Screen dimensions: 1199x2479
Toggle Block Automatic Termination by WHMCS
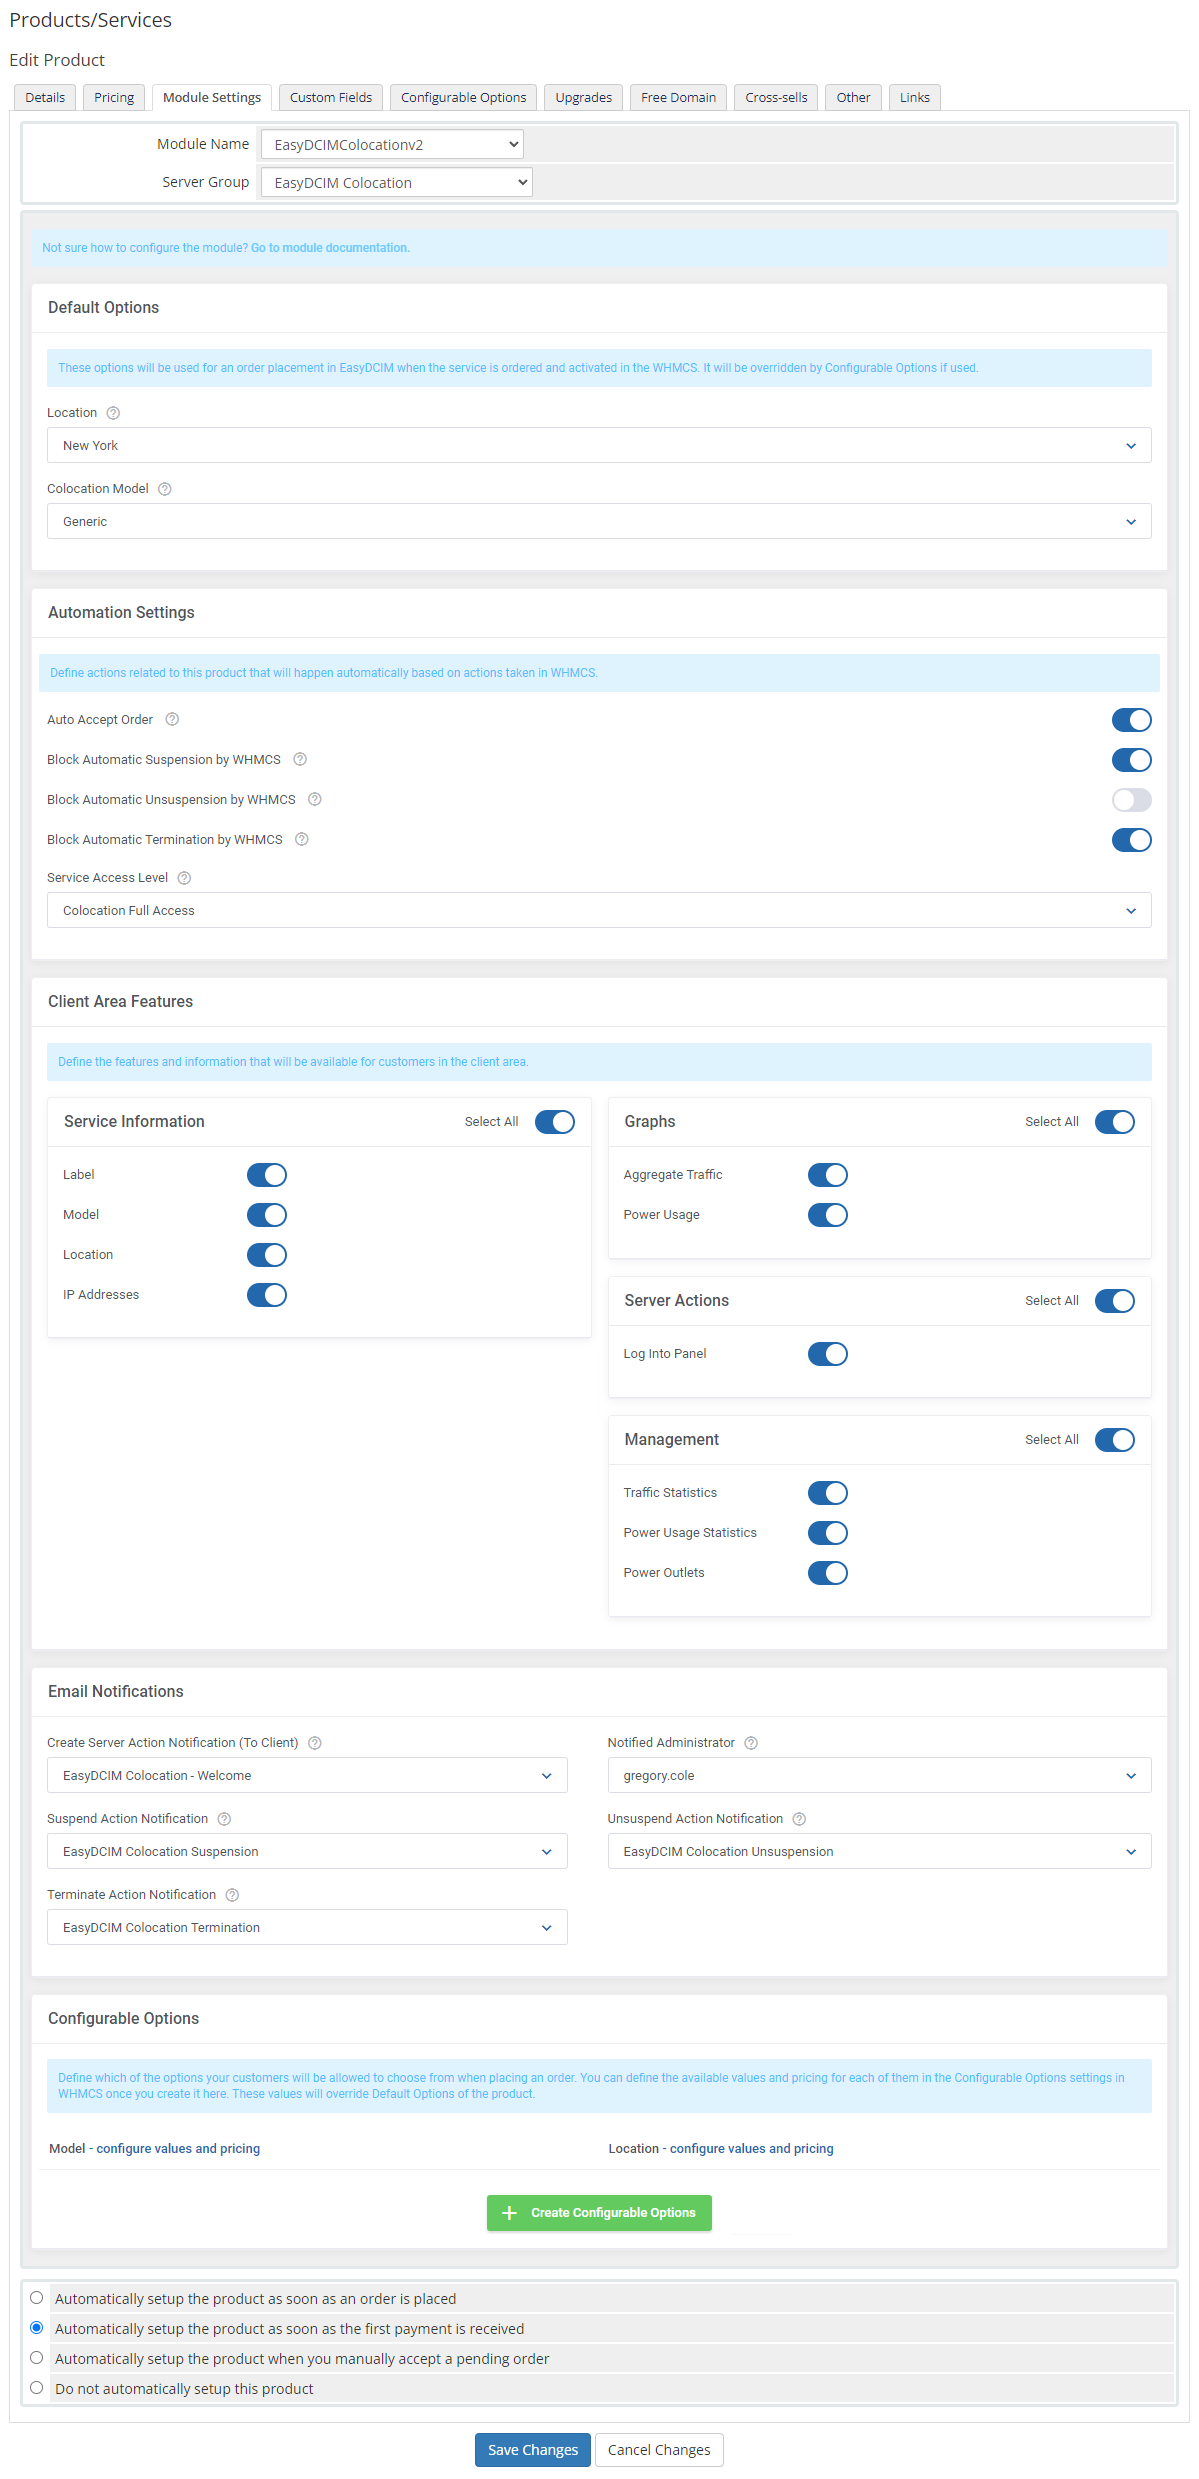[x=1131, y=840]
